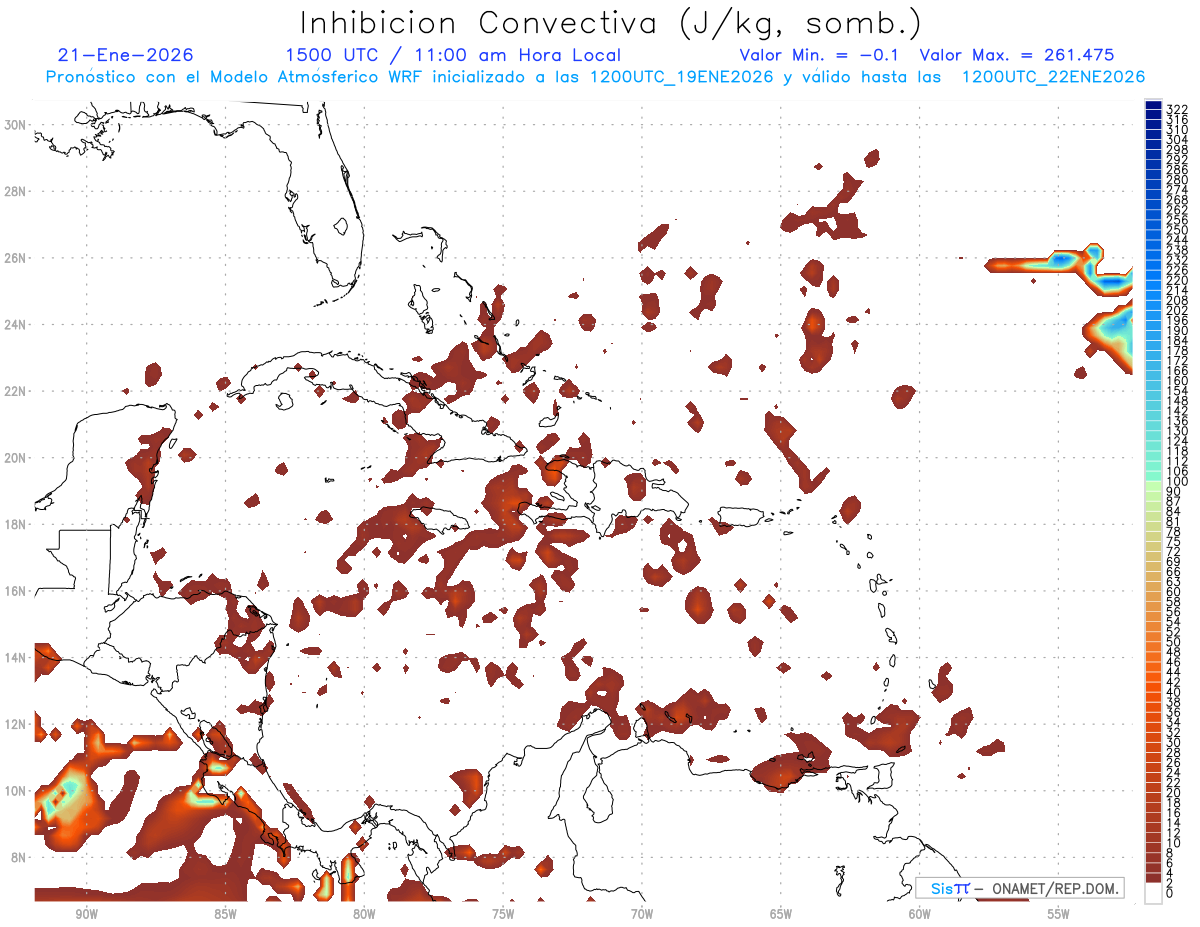Click the '18N' latitude label

15,524
